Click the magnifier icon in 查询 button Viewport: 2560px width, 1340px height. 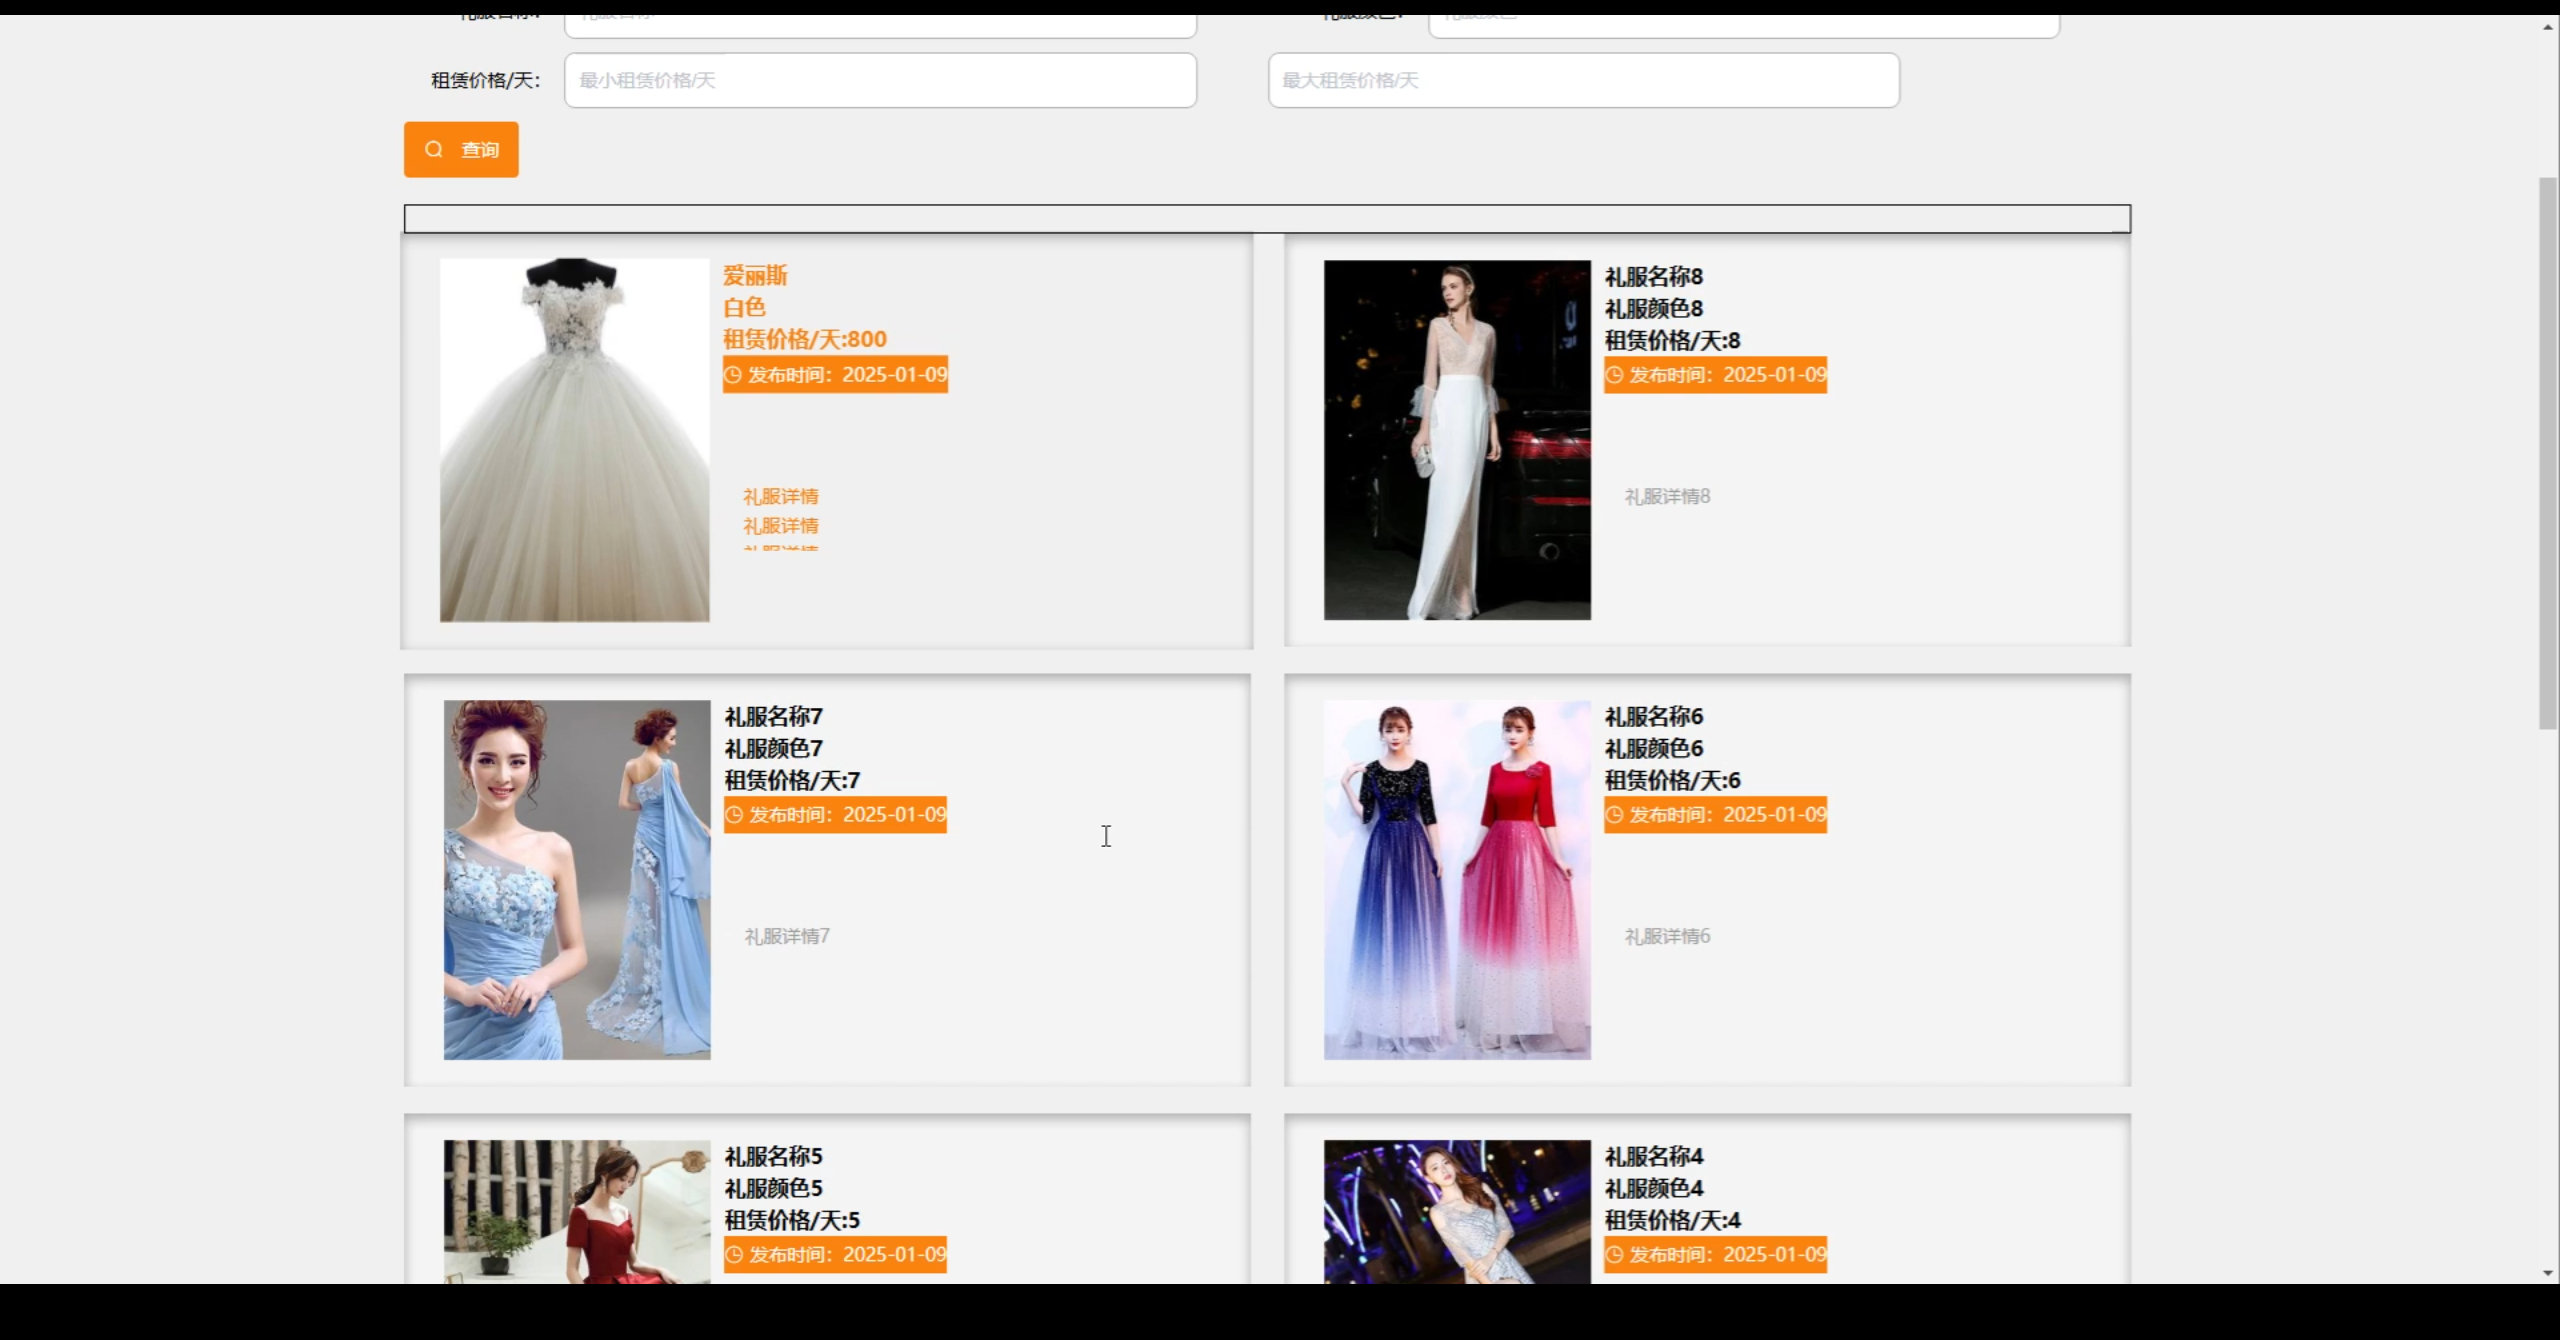434,149
